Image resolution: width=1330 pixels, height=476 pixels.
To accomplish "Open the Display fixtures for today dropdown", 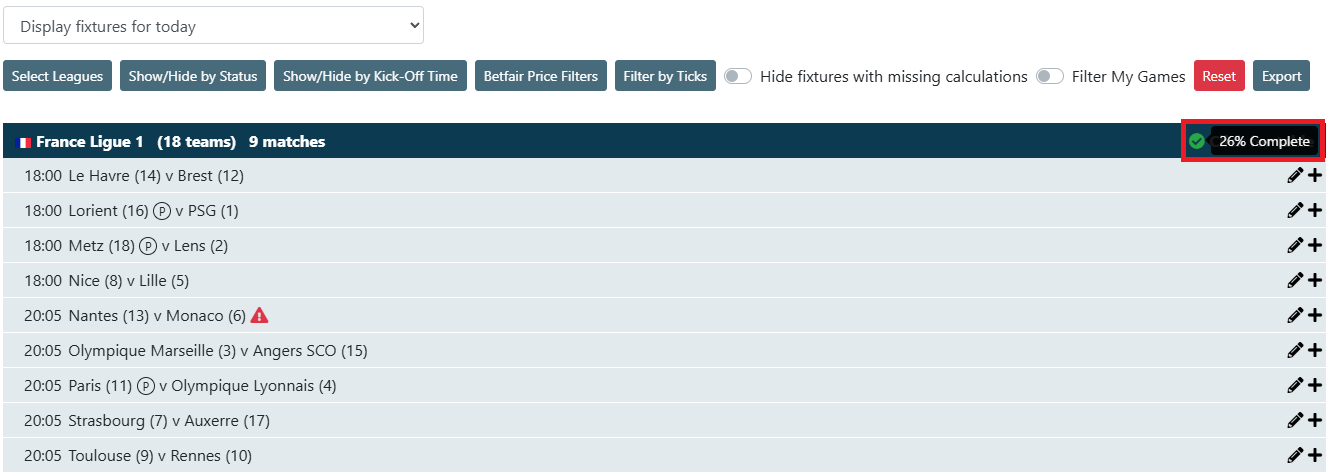I will [213, 26].
